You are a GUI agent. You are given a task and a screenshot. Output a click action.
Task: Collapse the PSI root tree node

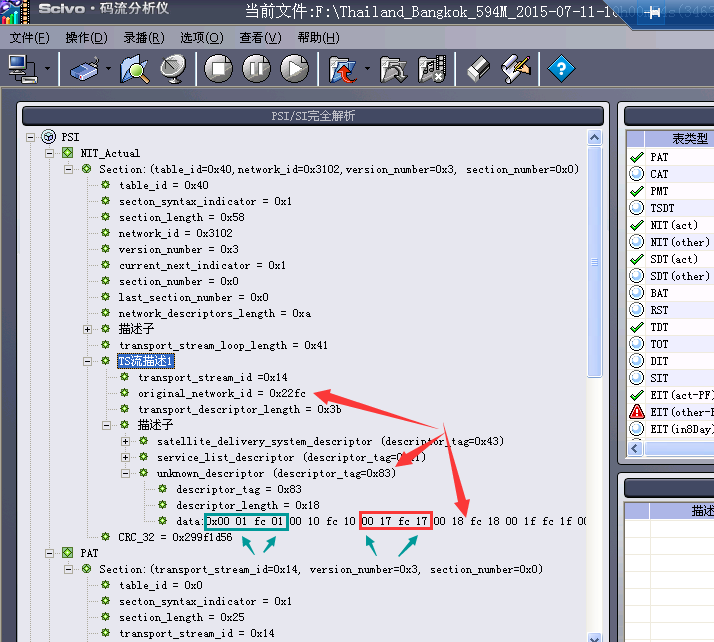click(30, 137)
